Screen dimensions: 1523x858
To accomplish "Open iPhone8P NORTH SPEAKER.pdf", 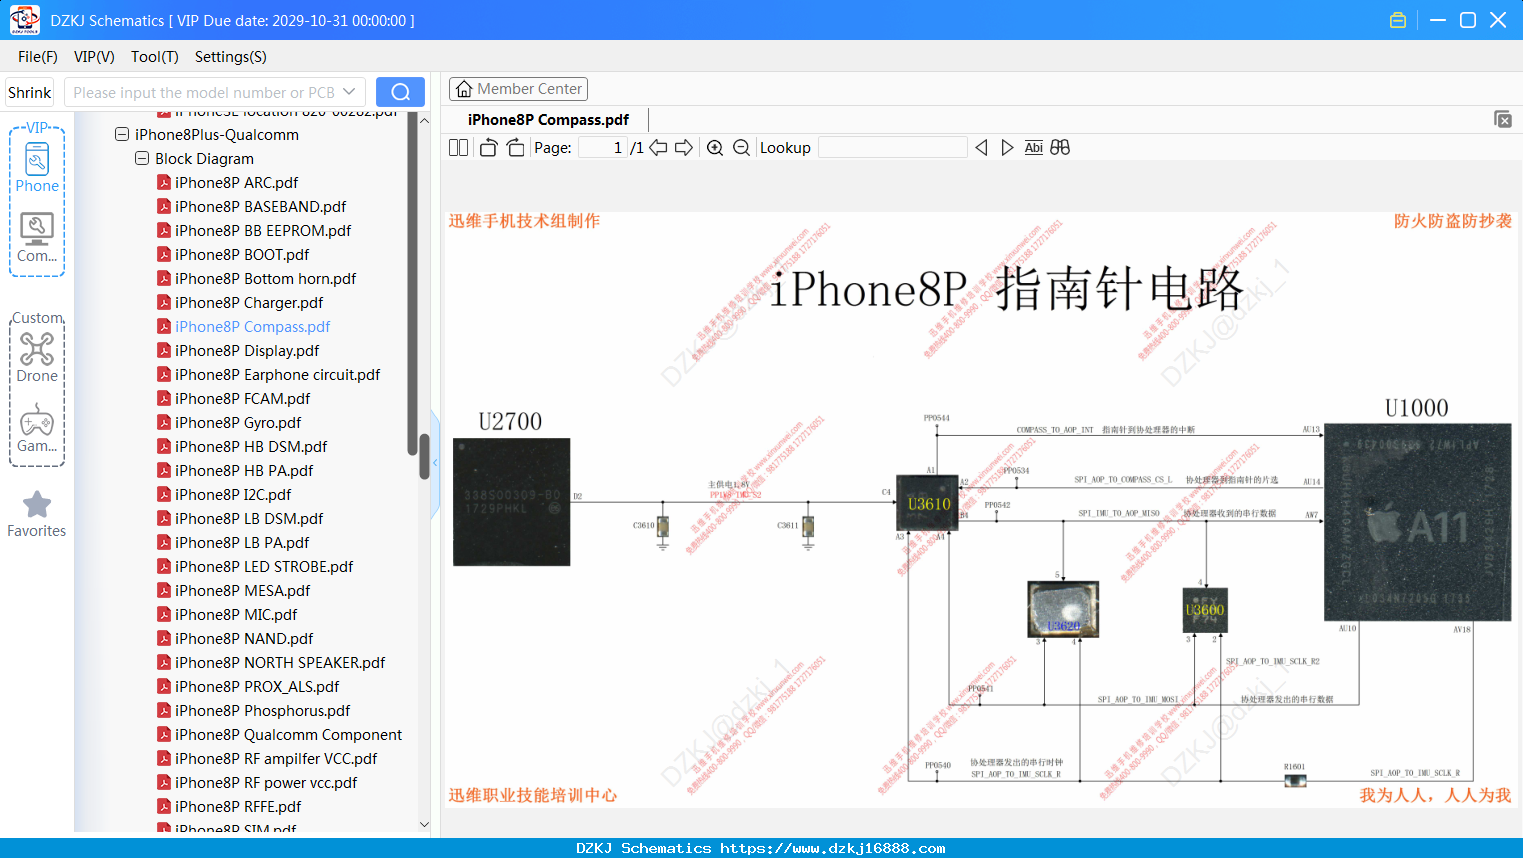I will pos(280,663).
